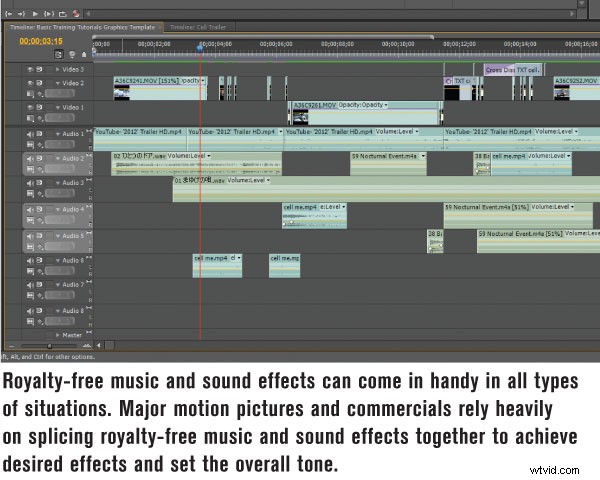Select first YouTube 2012 Trailer HD.mp4 clip
This screenshot has width=600, height=480.
[140, 139]
